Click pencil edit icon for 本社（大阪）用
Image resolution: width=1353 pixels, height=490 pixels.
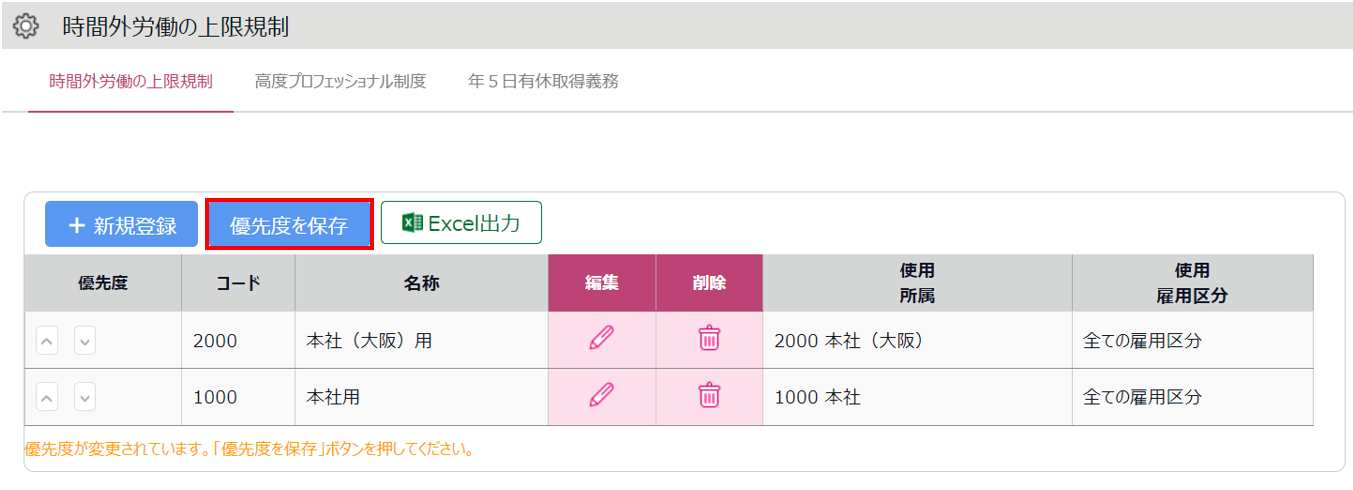coord(601,338)
